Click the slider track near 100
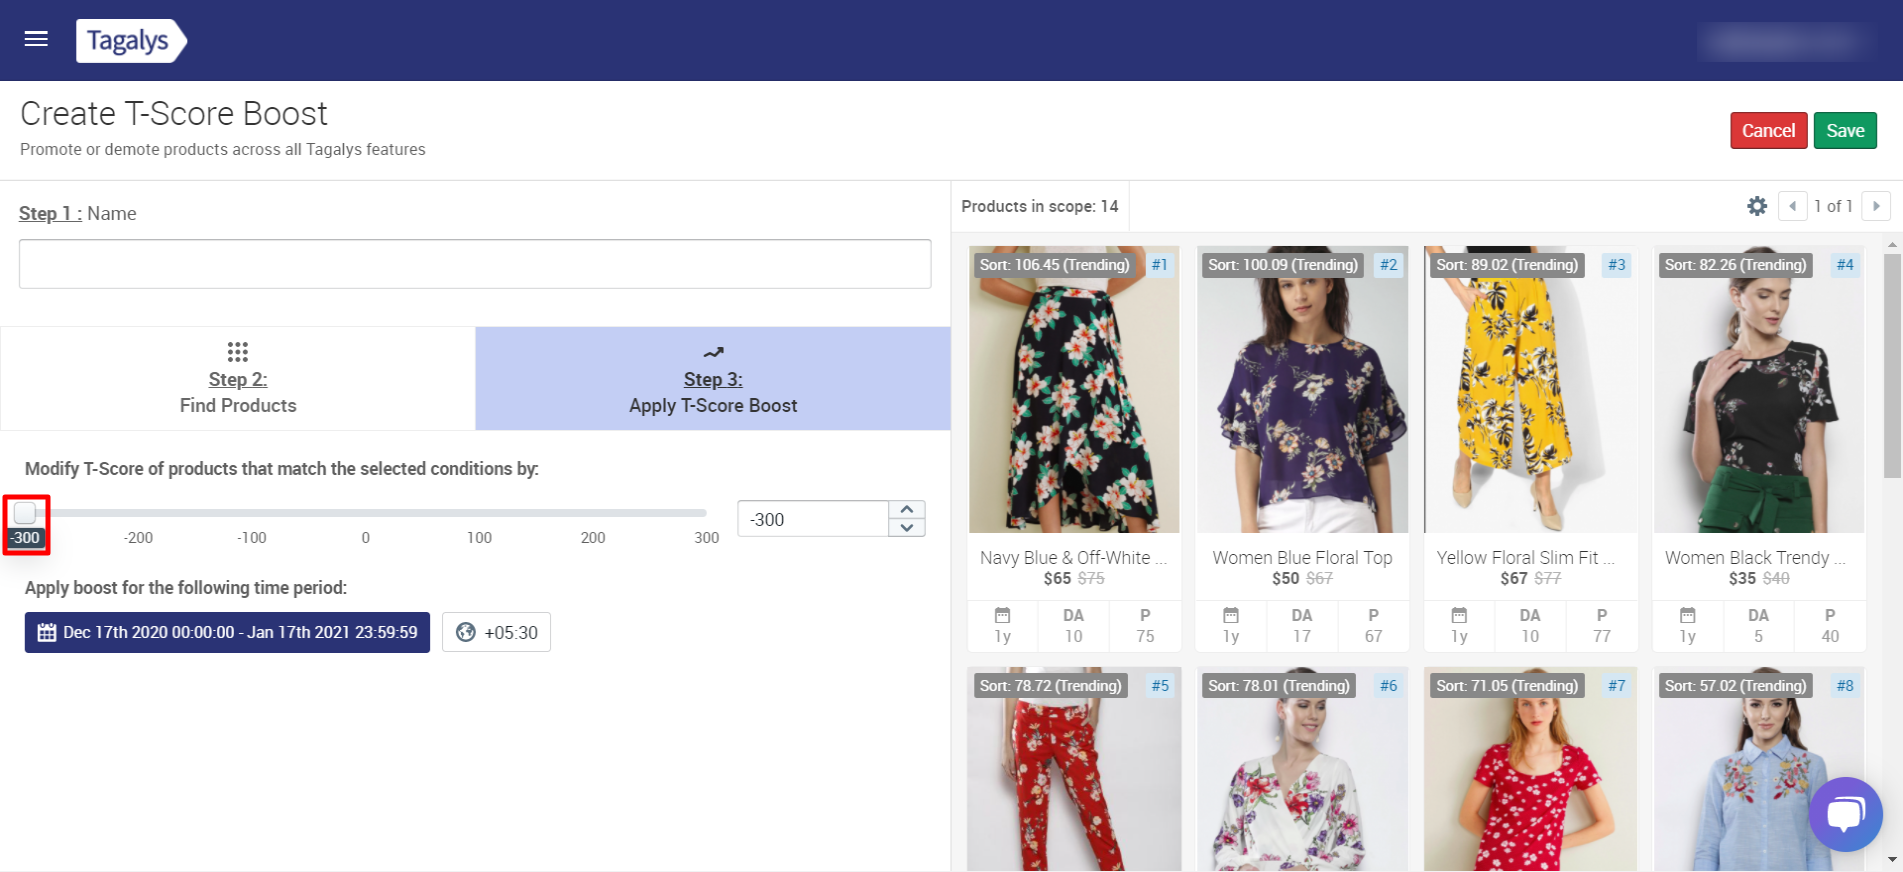 pyautogui.click(x=479, y=513)
